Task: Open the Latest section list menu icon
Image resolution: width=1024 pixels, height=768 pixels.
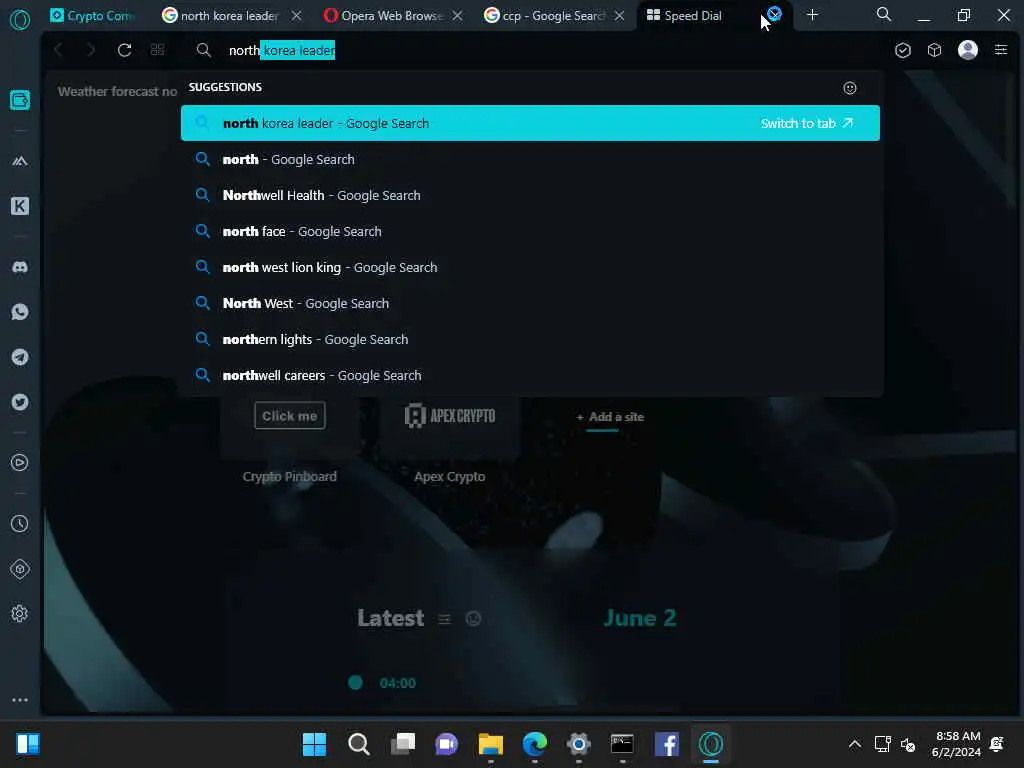Action: pos(444,618)
